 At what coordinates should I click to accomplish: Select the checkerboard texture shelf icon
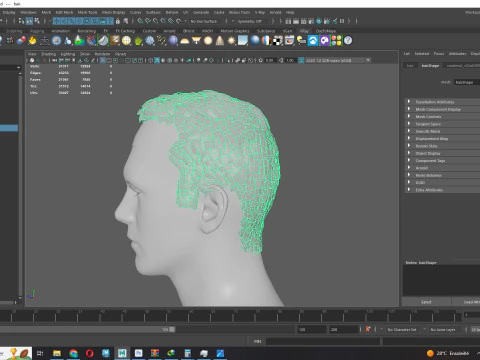click(x=278, y=41)
